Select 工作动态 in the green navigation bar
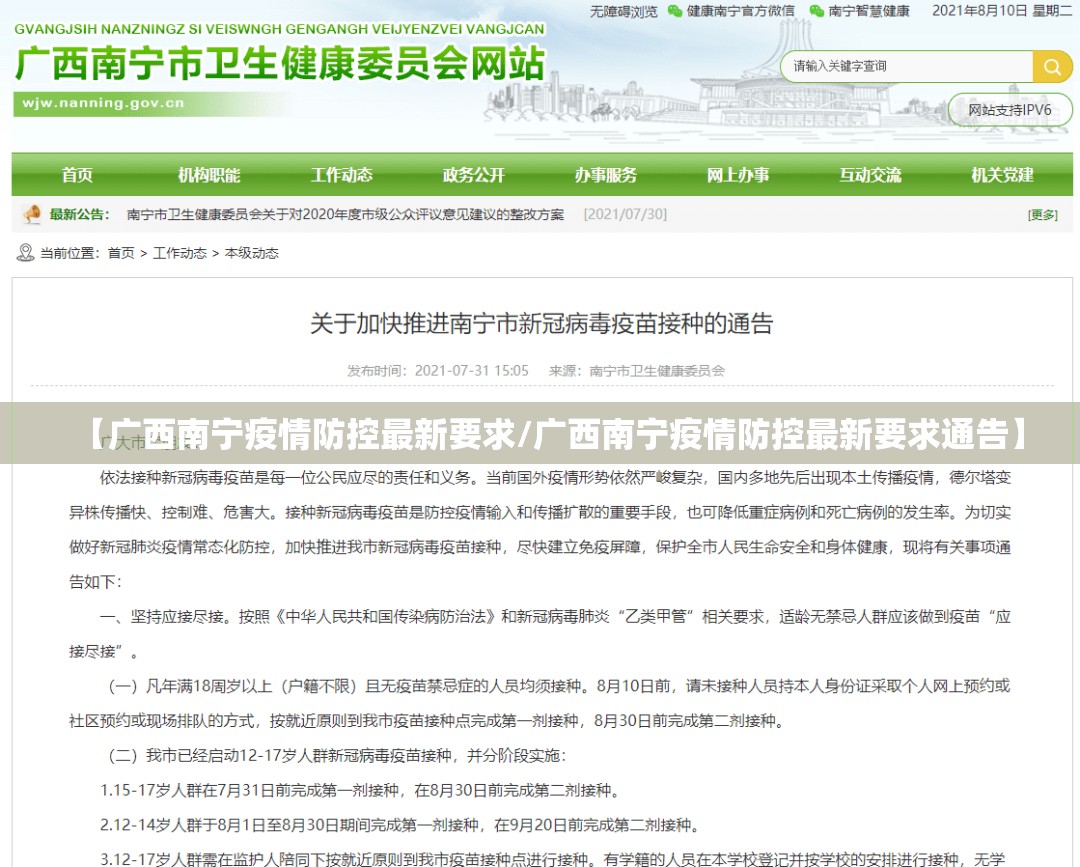 click(341, 175)
